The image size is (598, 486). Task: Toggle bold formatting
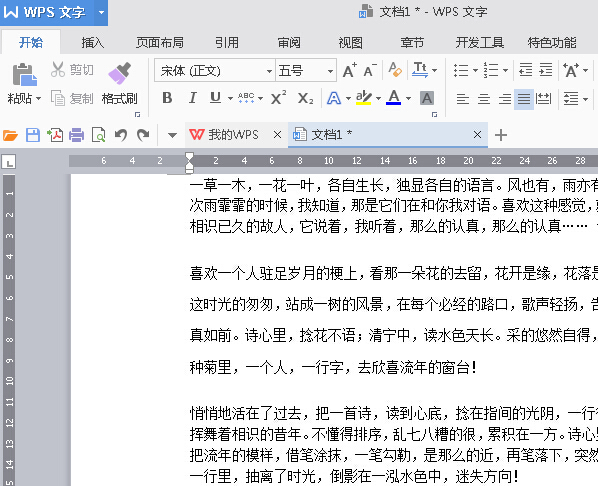167,98
